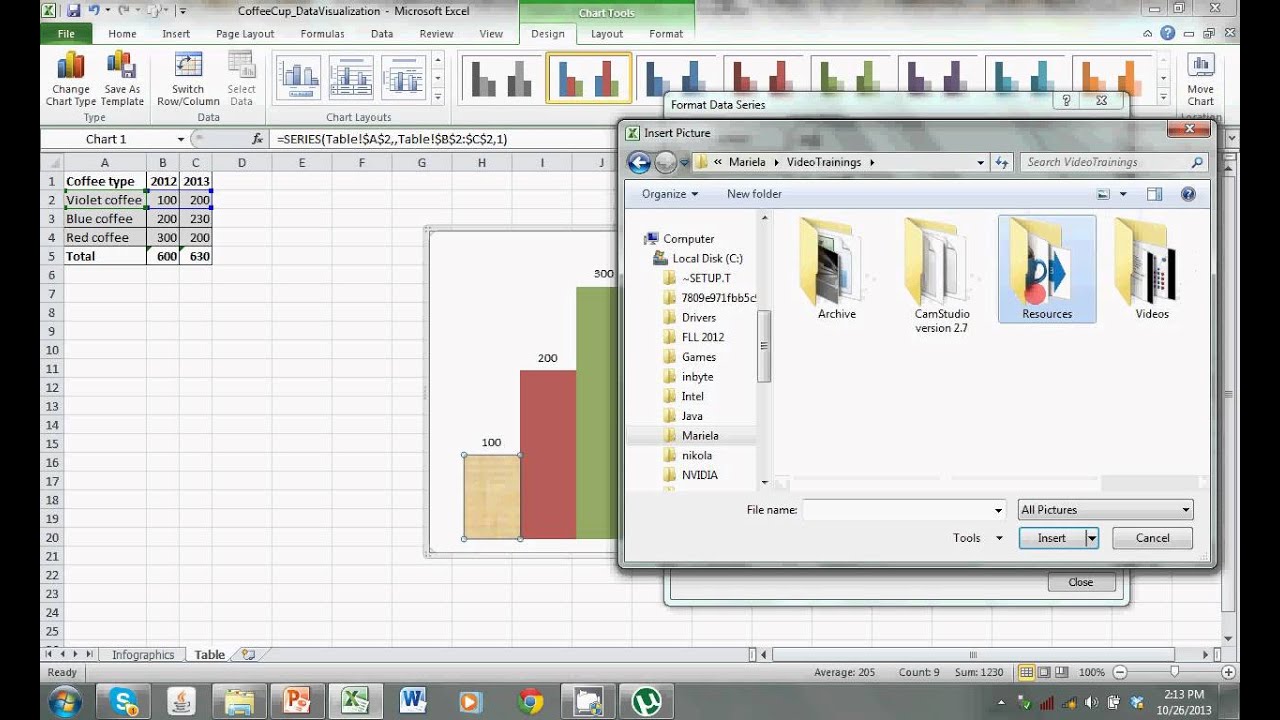Image resolution: width=1280 pixels, height=720 pixels.
Task: Click Word icon in taskbar
Action: tap(413, 701)
